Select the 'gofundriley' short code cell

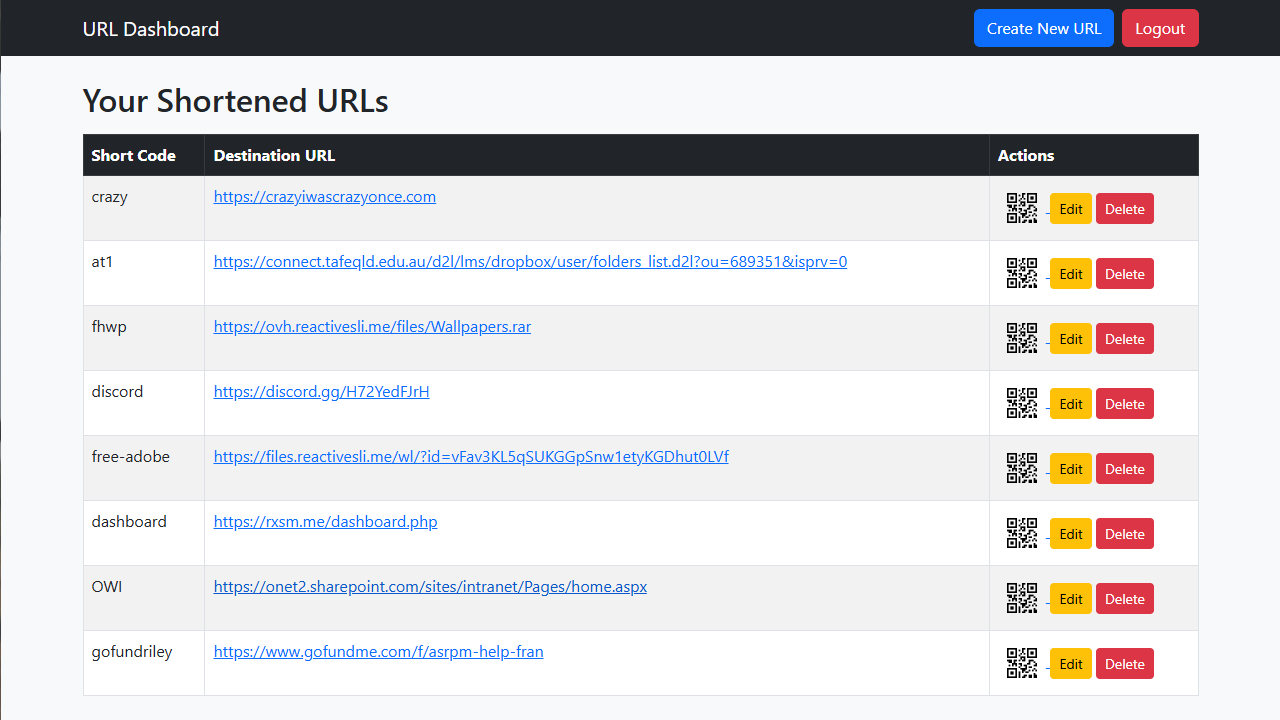click(144, 664)
